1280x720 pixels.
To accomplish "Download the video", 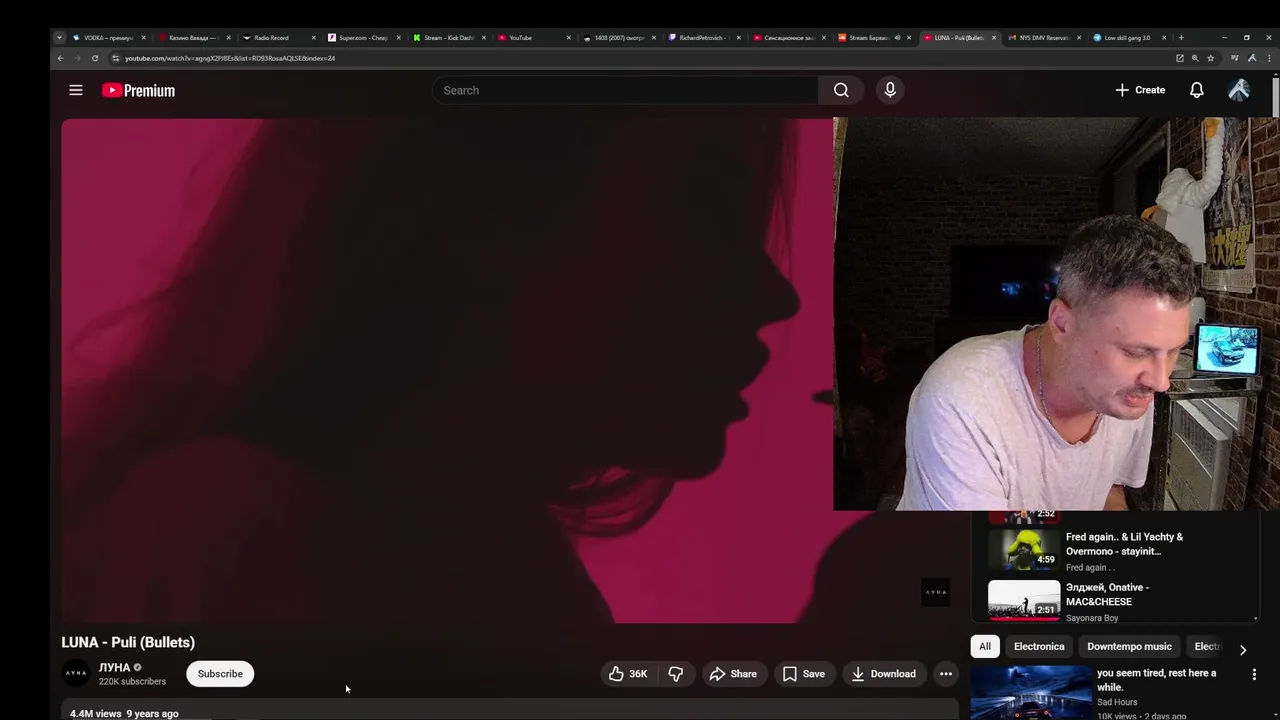I will pyautogui.click(x=883, y=674).
